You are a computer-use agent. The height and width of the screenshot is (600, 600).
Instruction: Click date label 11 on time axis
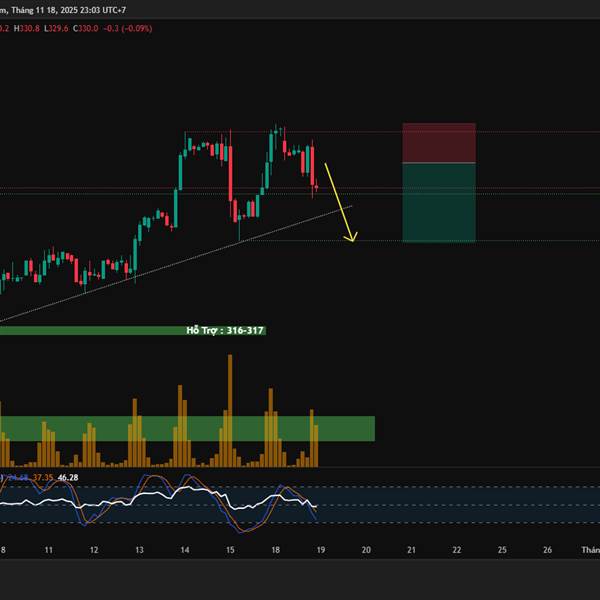click(x=49, y=550)
